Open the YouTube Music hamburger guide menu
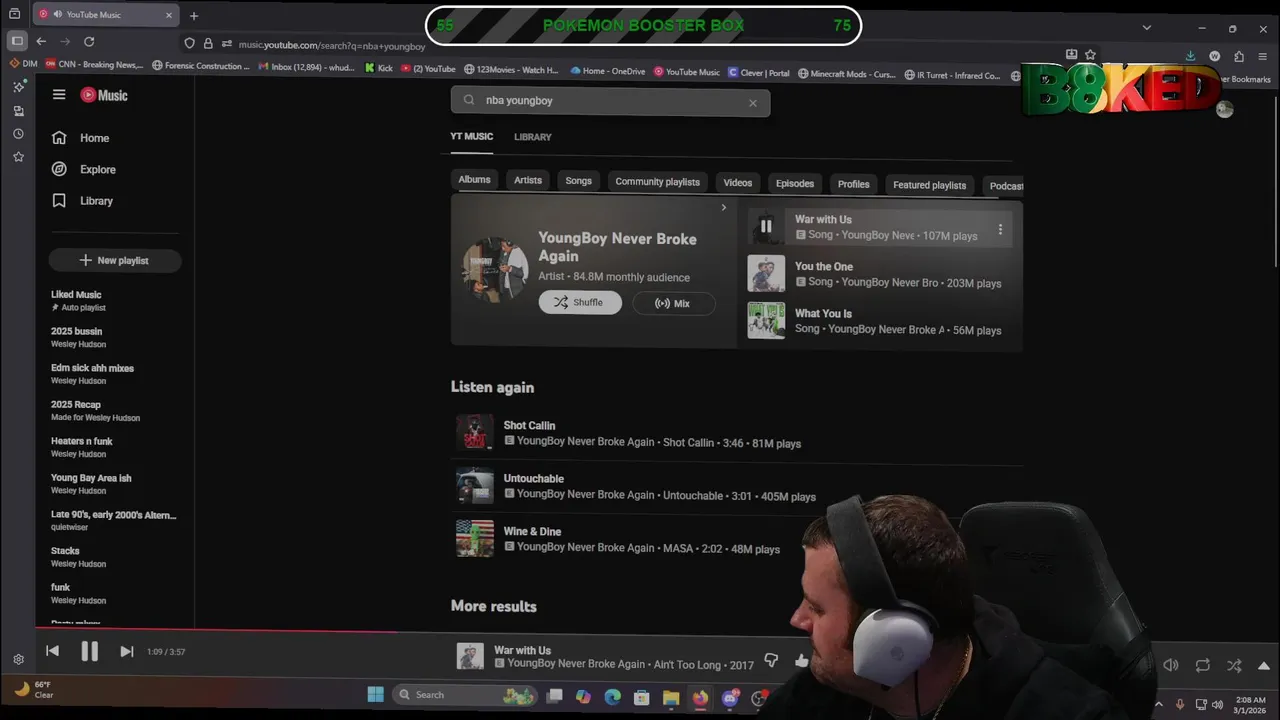The width and height of the screenshot is (1280, 720). 59,94
